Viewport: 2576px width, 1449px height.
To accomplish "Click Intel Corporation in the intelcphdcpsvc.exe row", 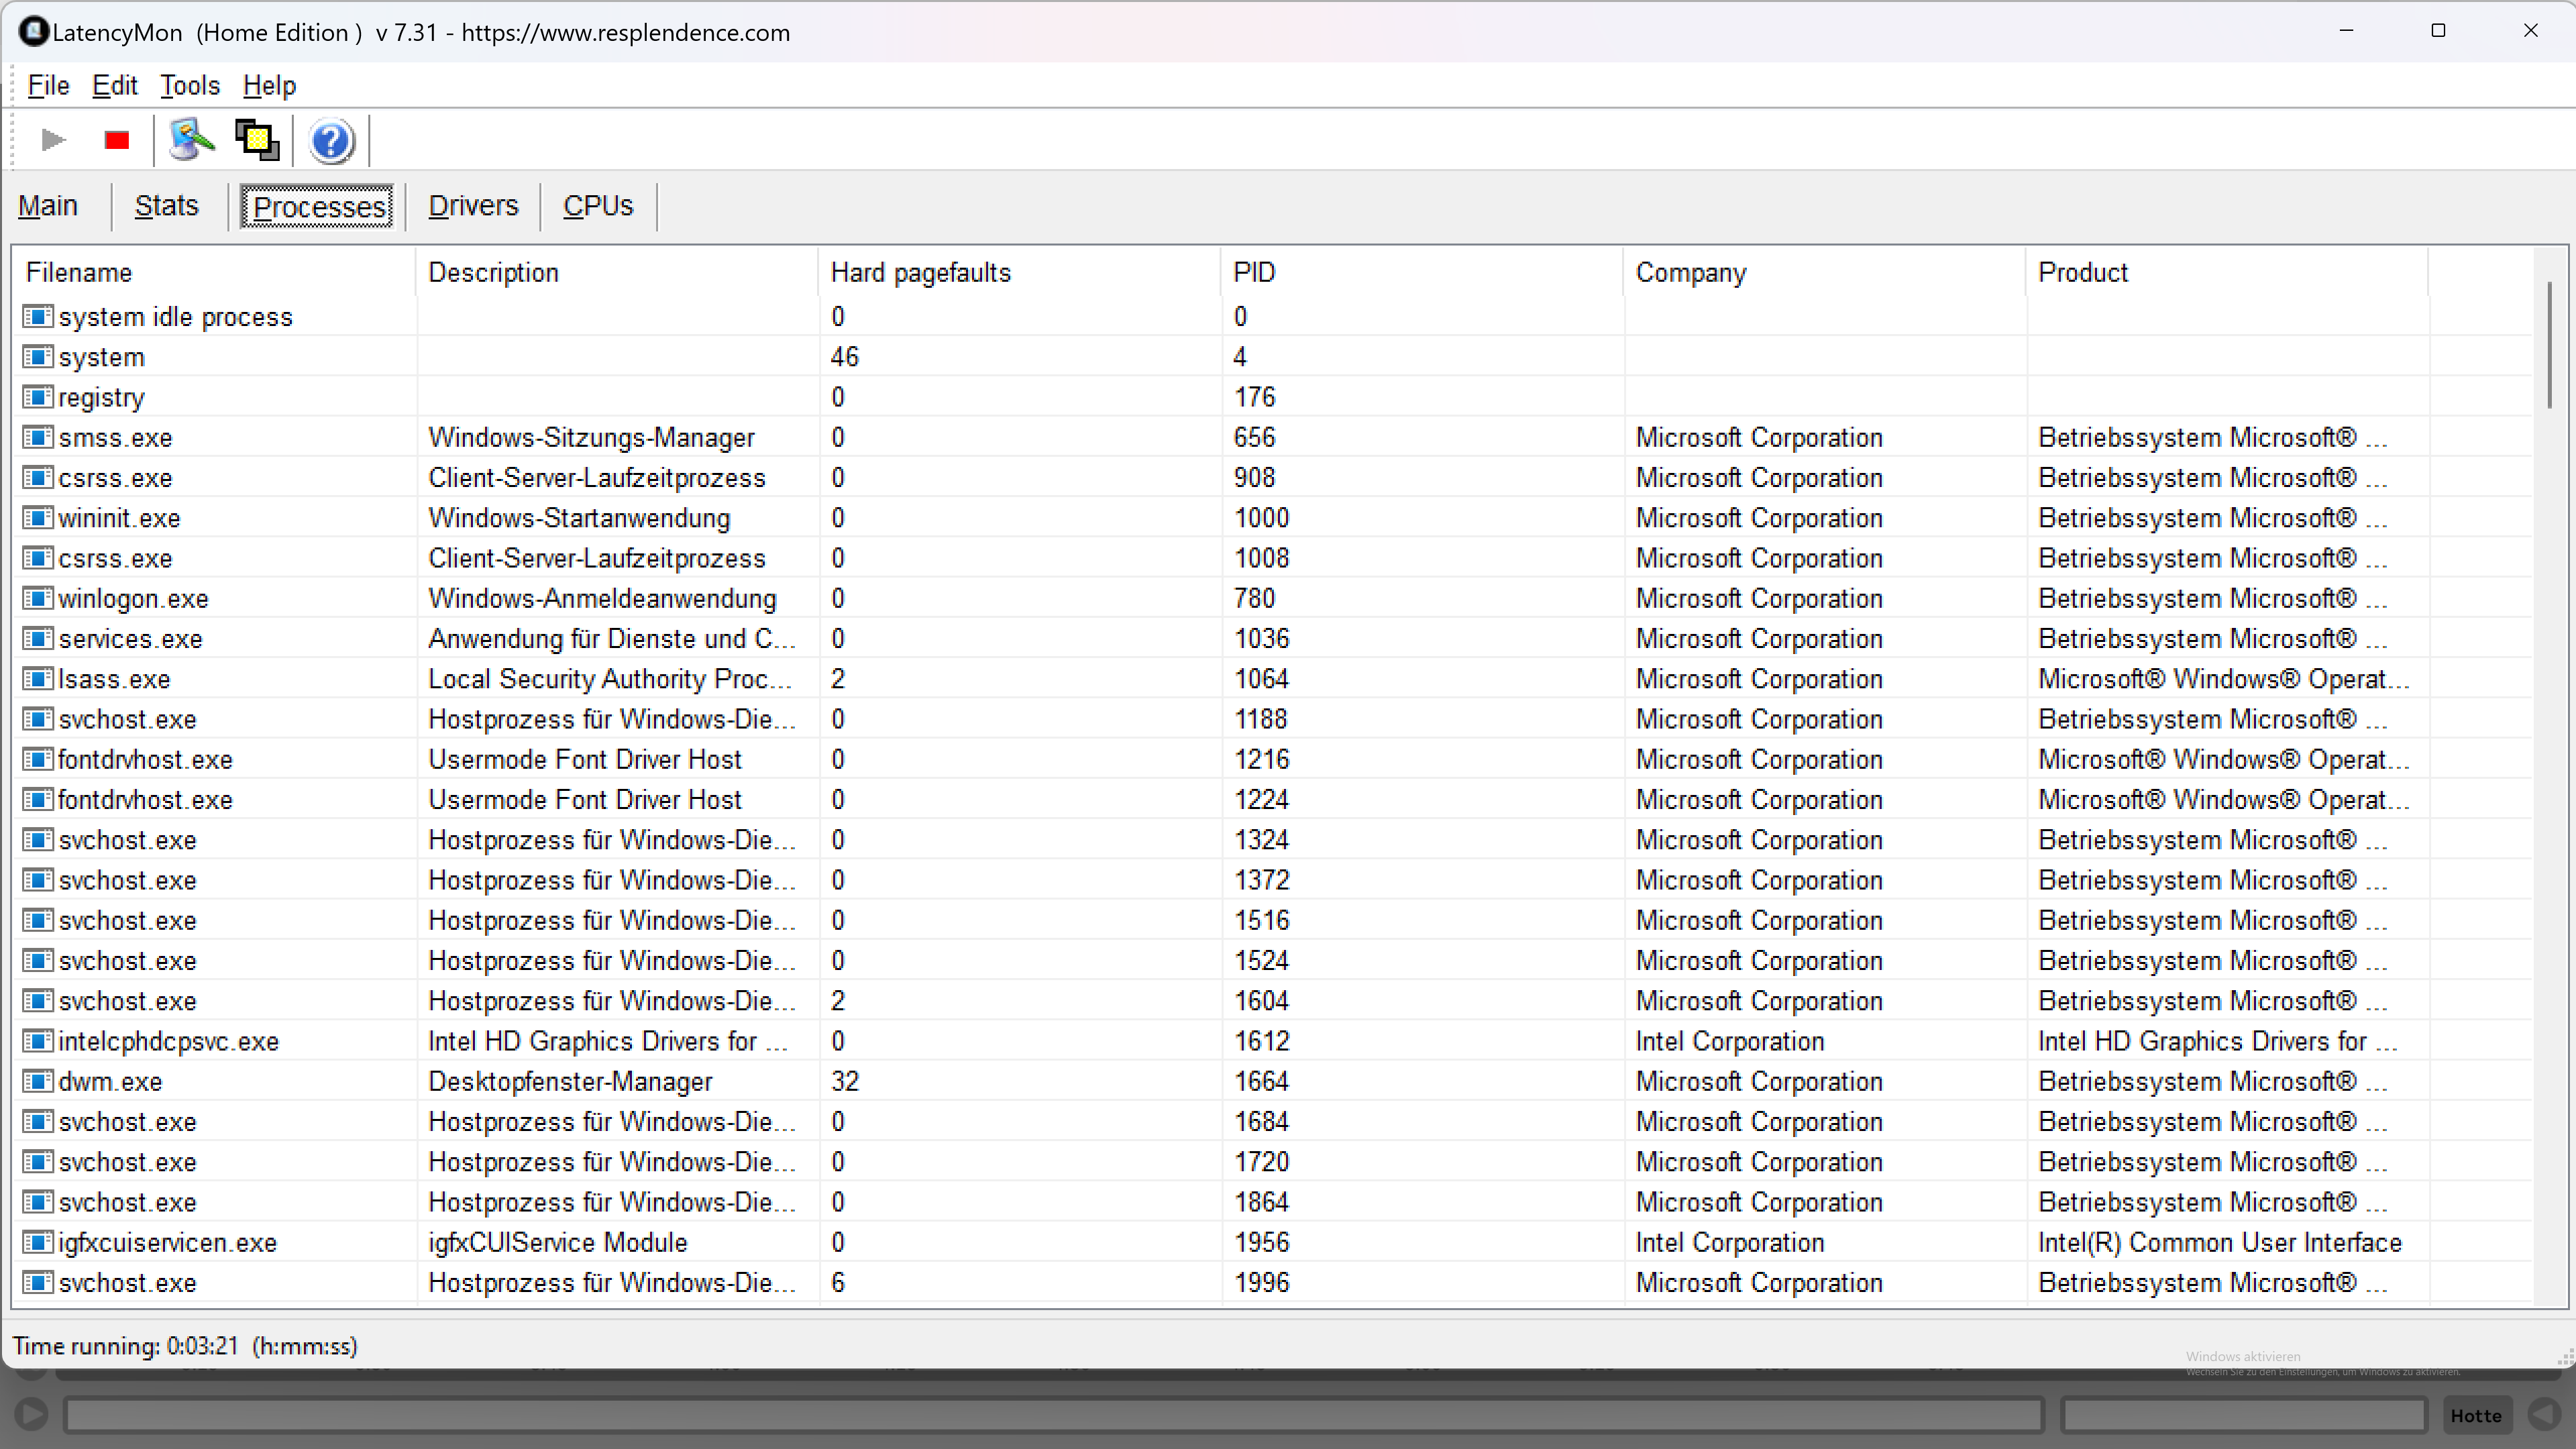I will point(1729,1041).
